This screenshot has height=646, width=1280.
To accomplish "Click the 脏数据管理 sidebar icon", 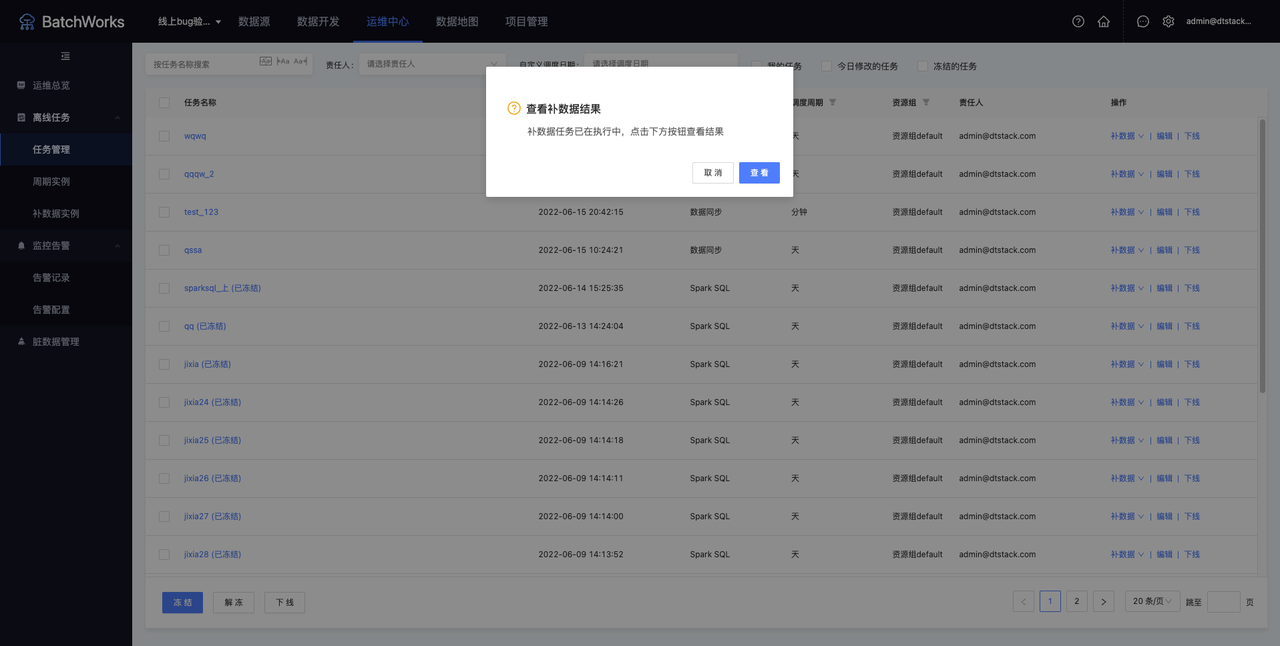I will point(21,341).
